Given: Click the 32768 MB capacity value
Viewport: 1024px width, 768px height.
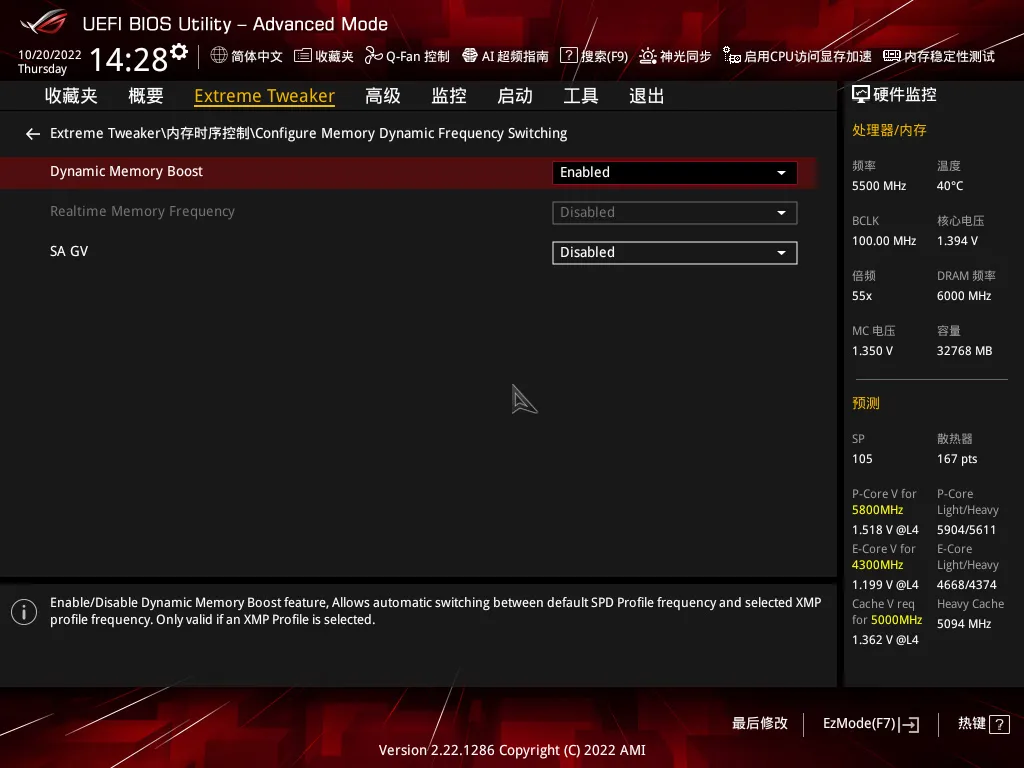Looking at the screenshot, I should (965, 351).
